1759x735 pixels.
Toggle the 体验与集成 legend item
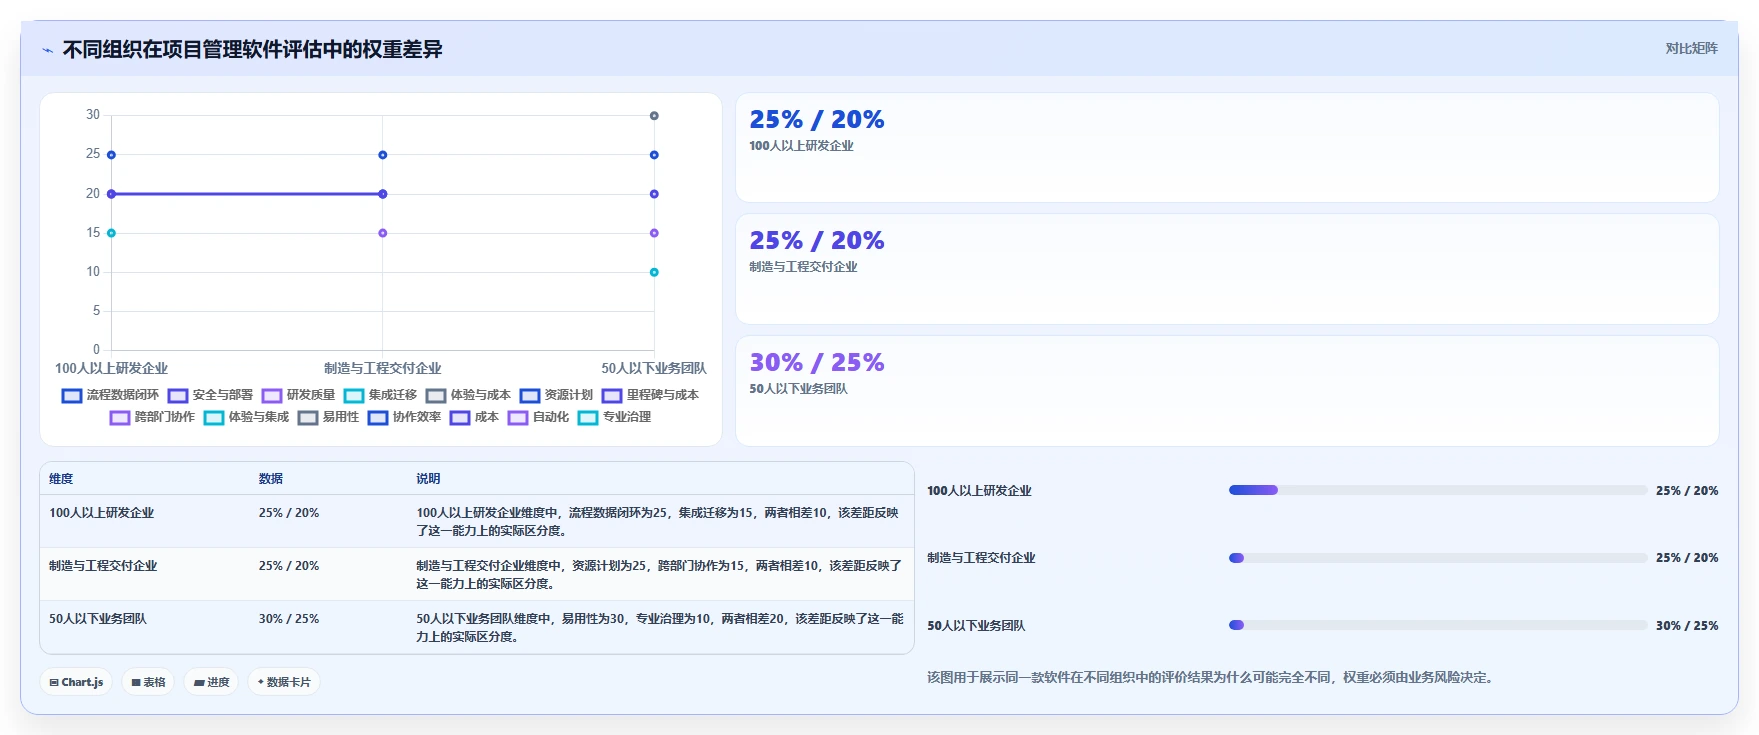coord(246,417)
